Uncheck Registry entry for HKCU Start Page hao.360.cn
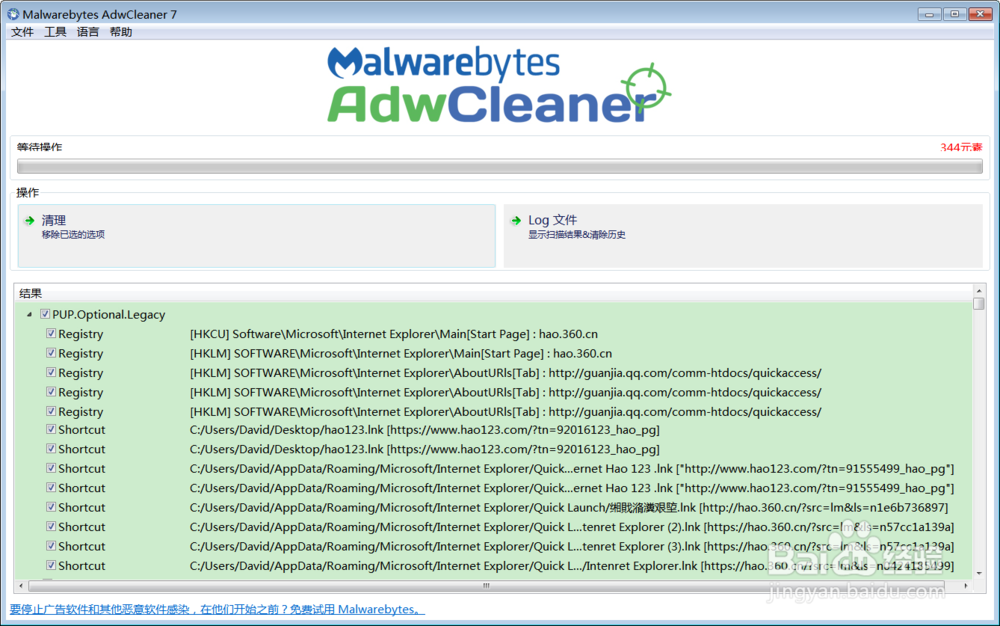The width and height of the screenshot is (1000, 626). (51, 333)
